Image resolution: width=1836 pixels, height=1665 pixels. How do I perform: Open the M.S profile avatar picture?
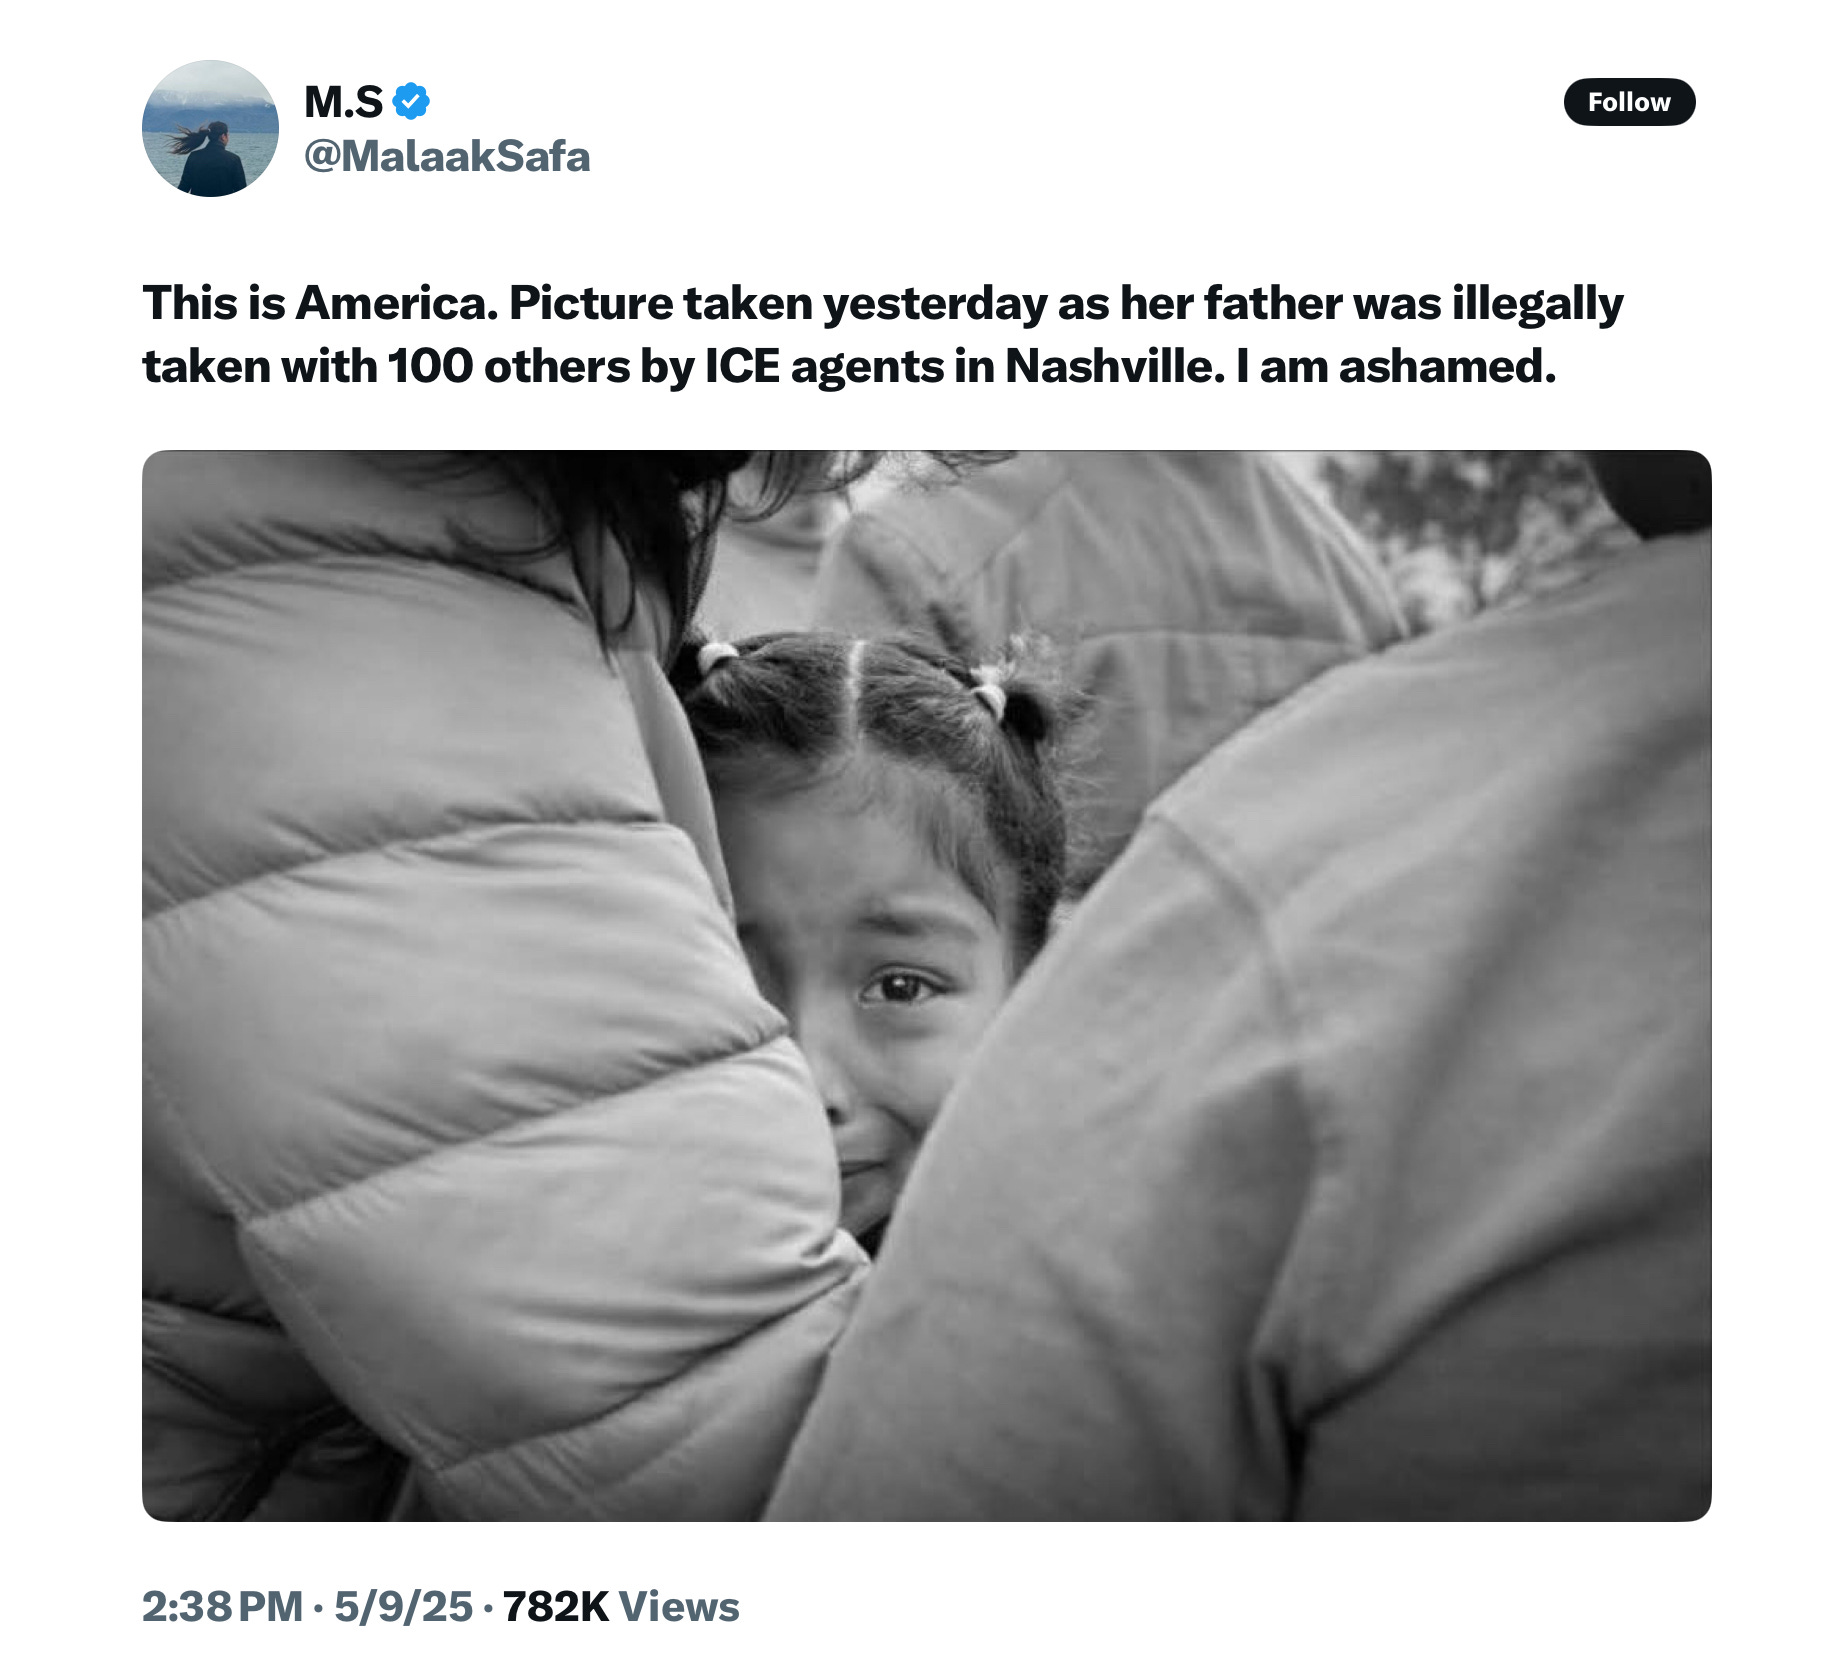(x=210, y=128)
